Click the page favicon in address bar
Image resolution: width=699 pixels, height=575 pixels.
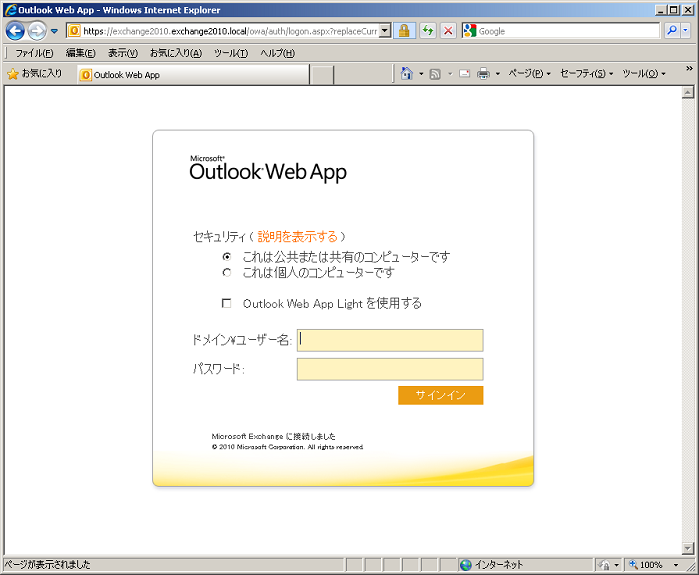point(74,31)
